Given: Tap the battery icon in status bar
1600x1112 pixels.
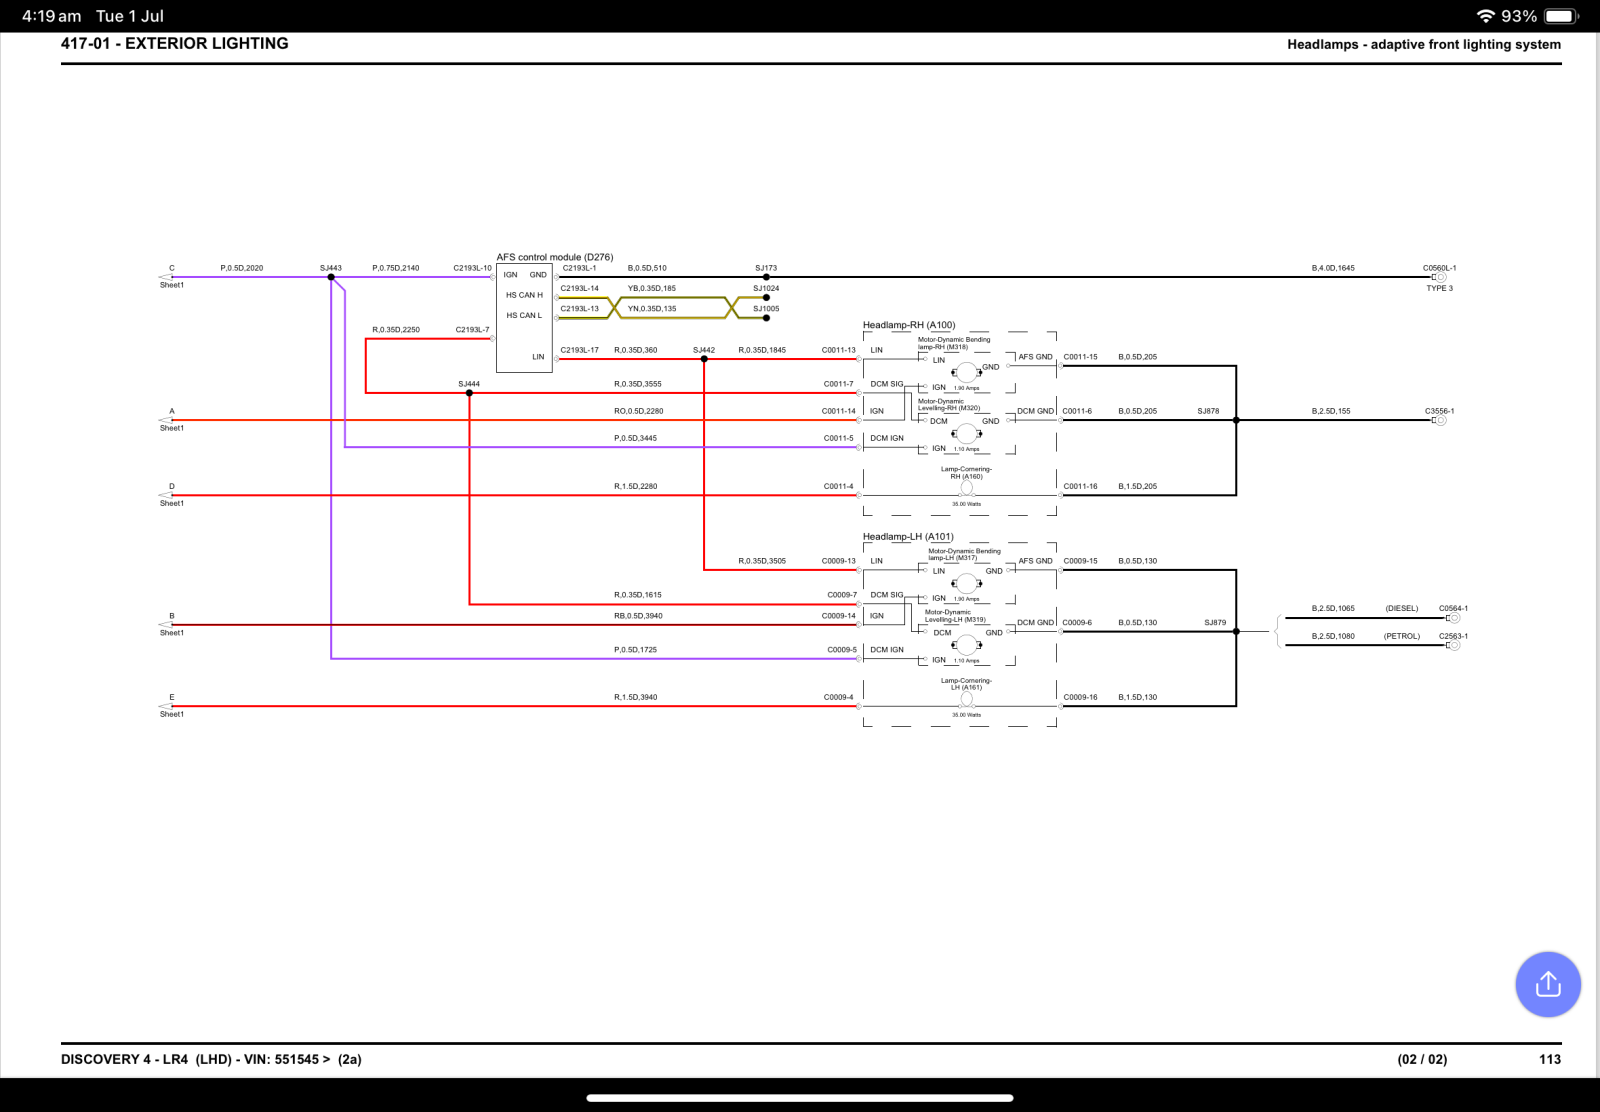Looking at the screenshot, I should pyautogui.click(x=1562, y=16).
